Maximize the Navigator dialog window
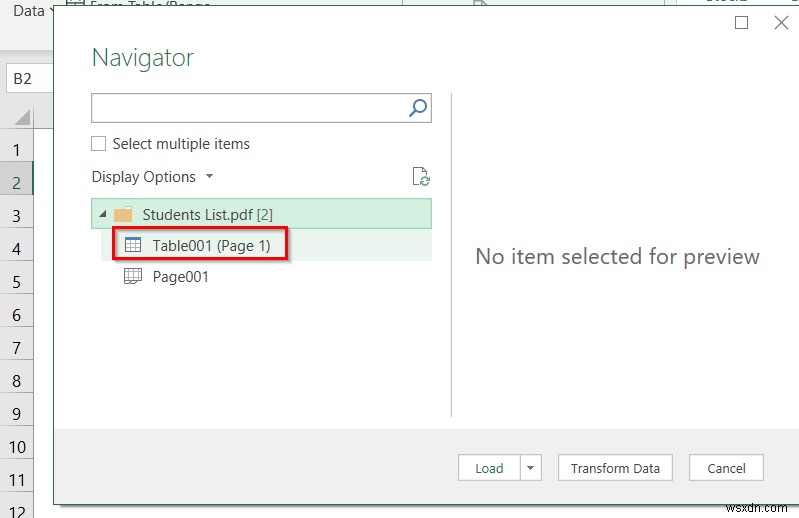The width and height of the screenshot is (799, 518). coord(741,22)
